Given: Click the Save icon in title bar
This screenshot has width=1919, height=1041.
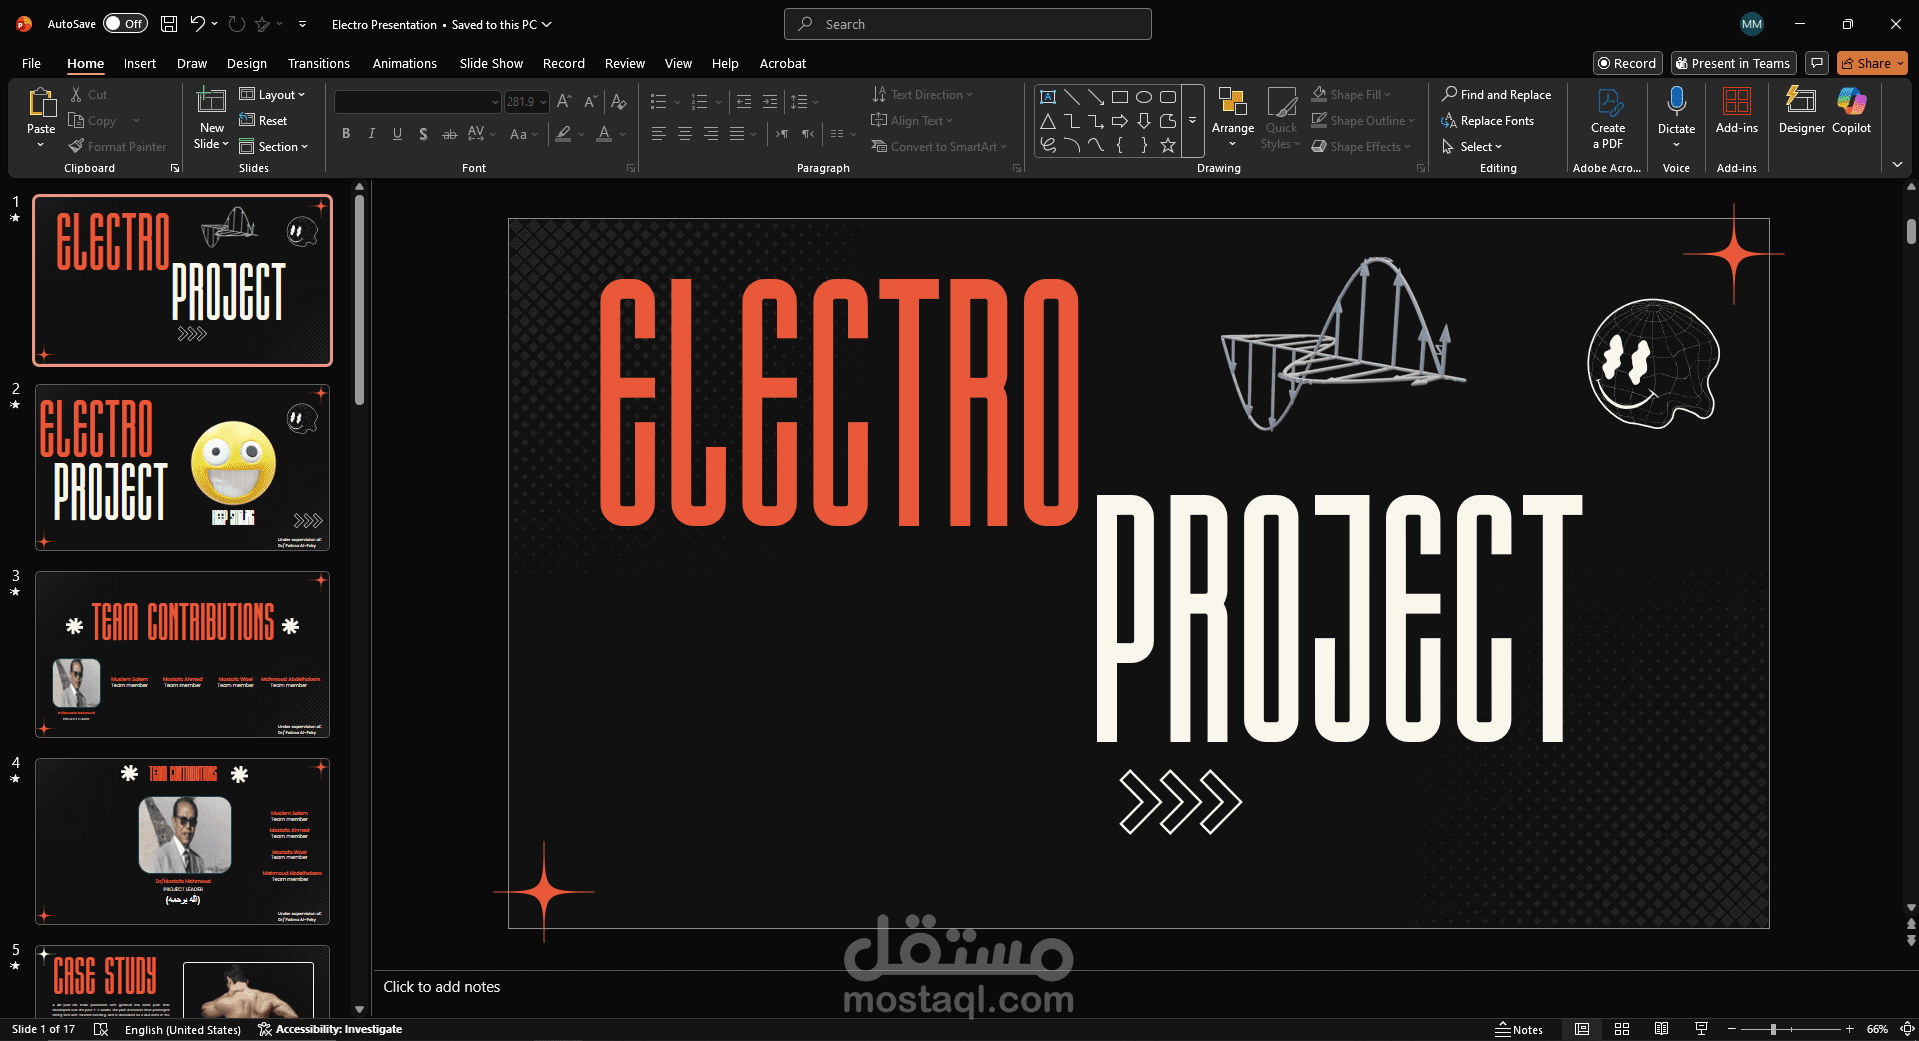Looking at the screenshot, I should click(169, 24).
